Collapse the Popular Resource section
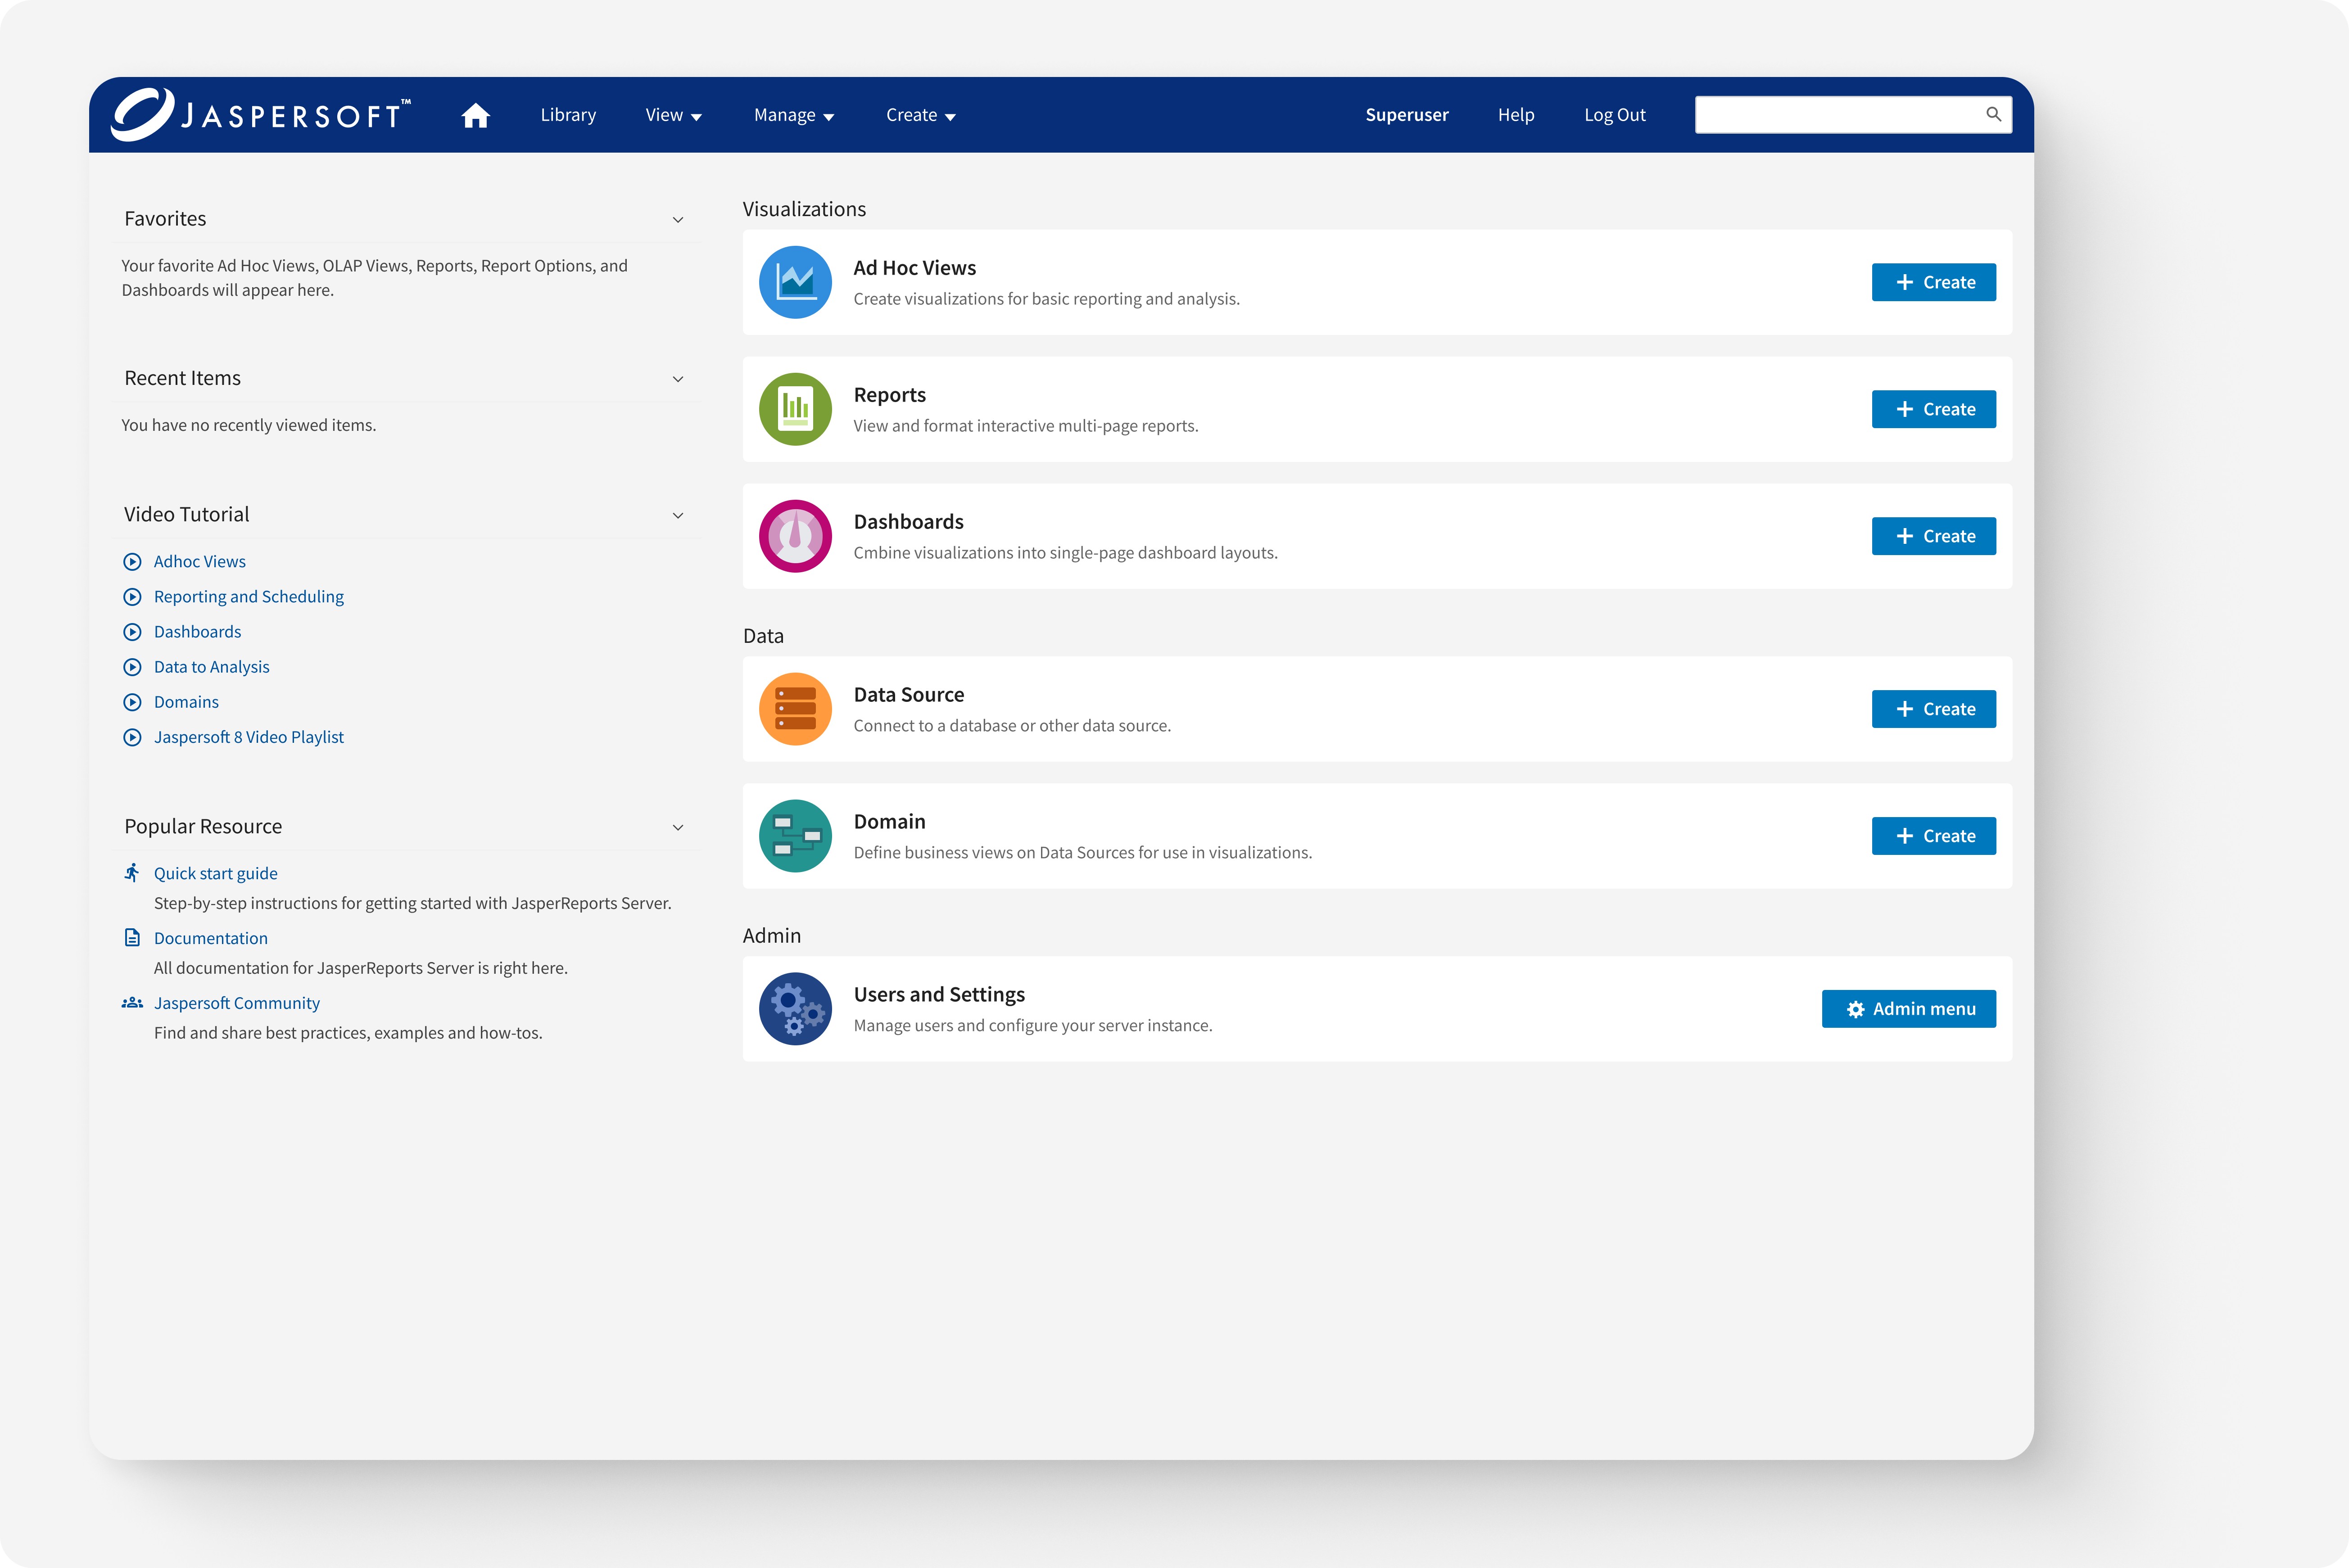The width and height of the screenshot is (2349, 1568). click(x=678, y=828)
